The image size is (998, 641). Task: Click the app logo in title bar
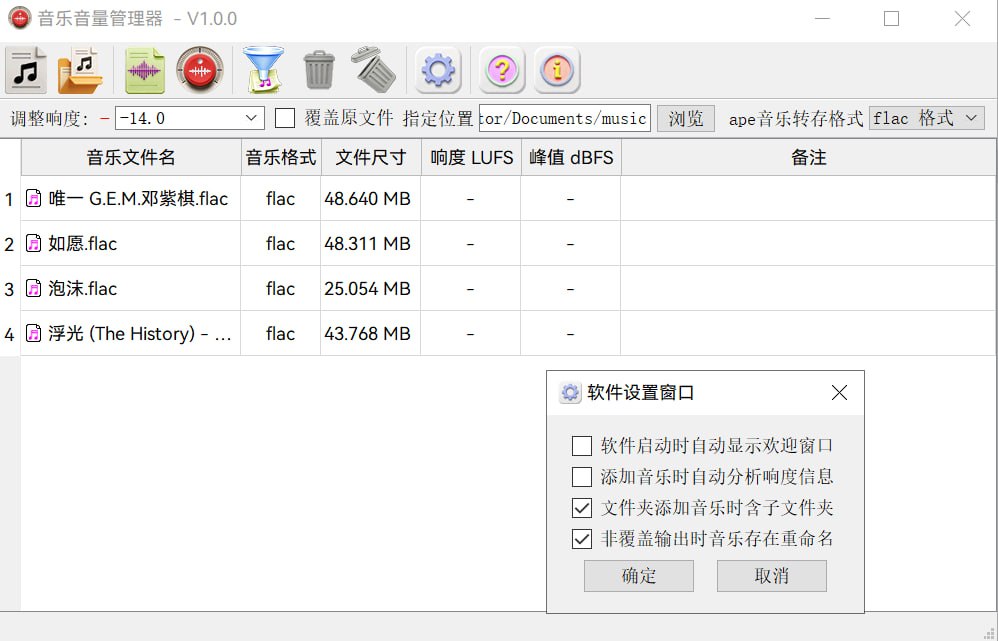(x=20, y=18)
